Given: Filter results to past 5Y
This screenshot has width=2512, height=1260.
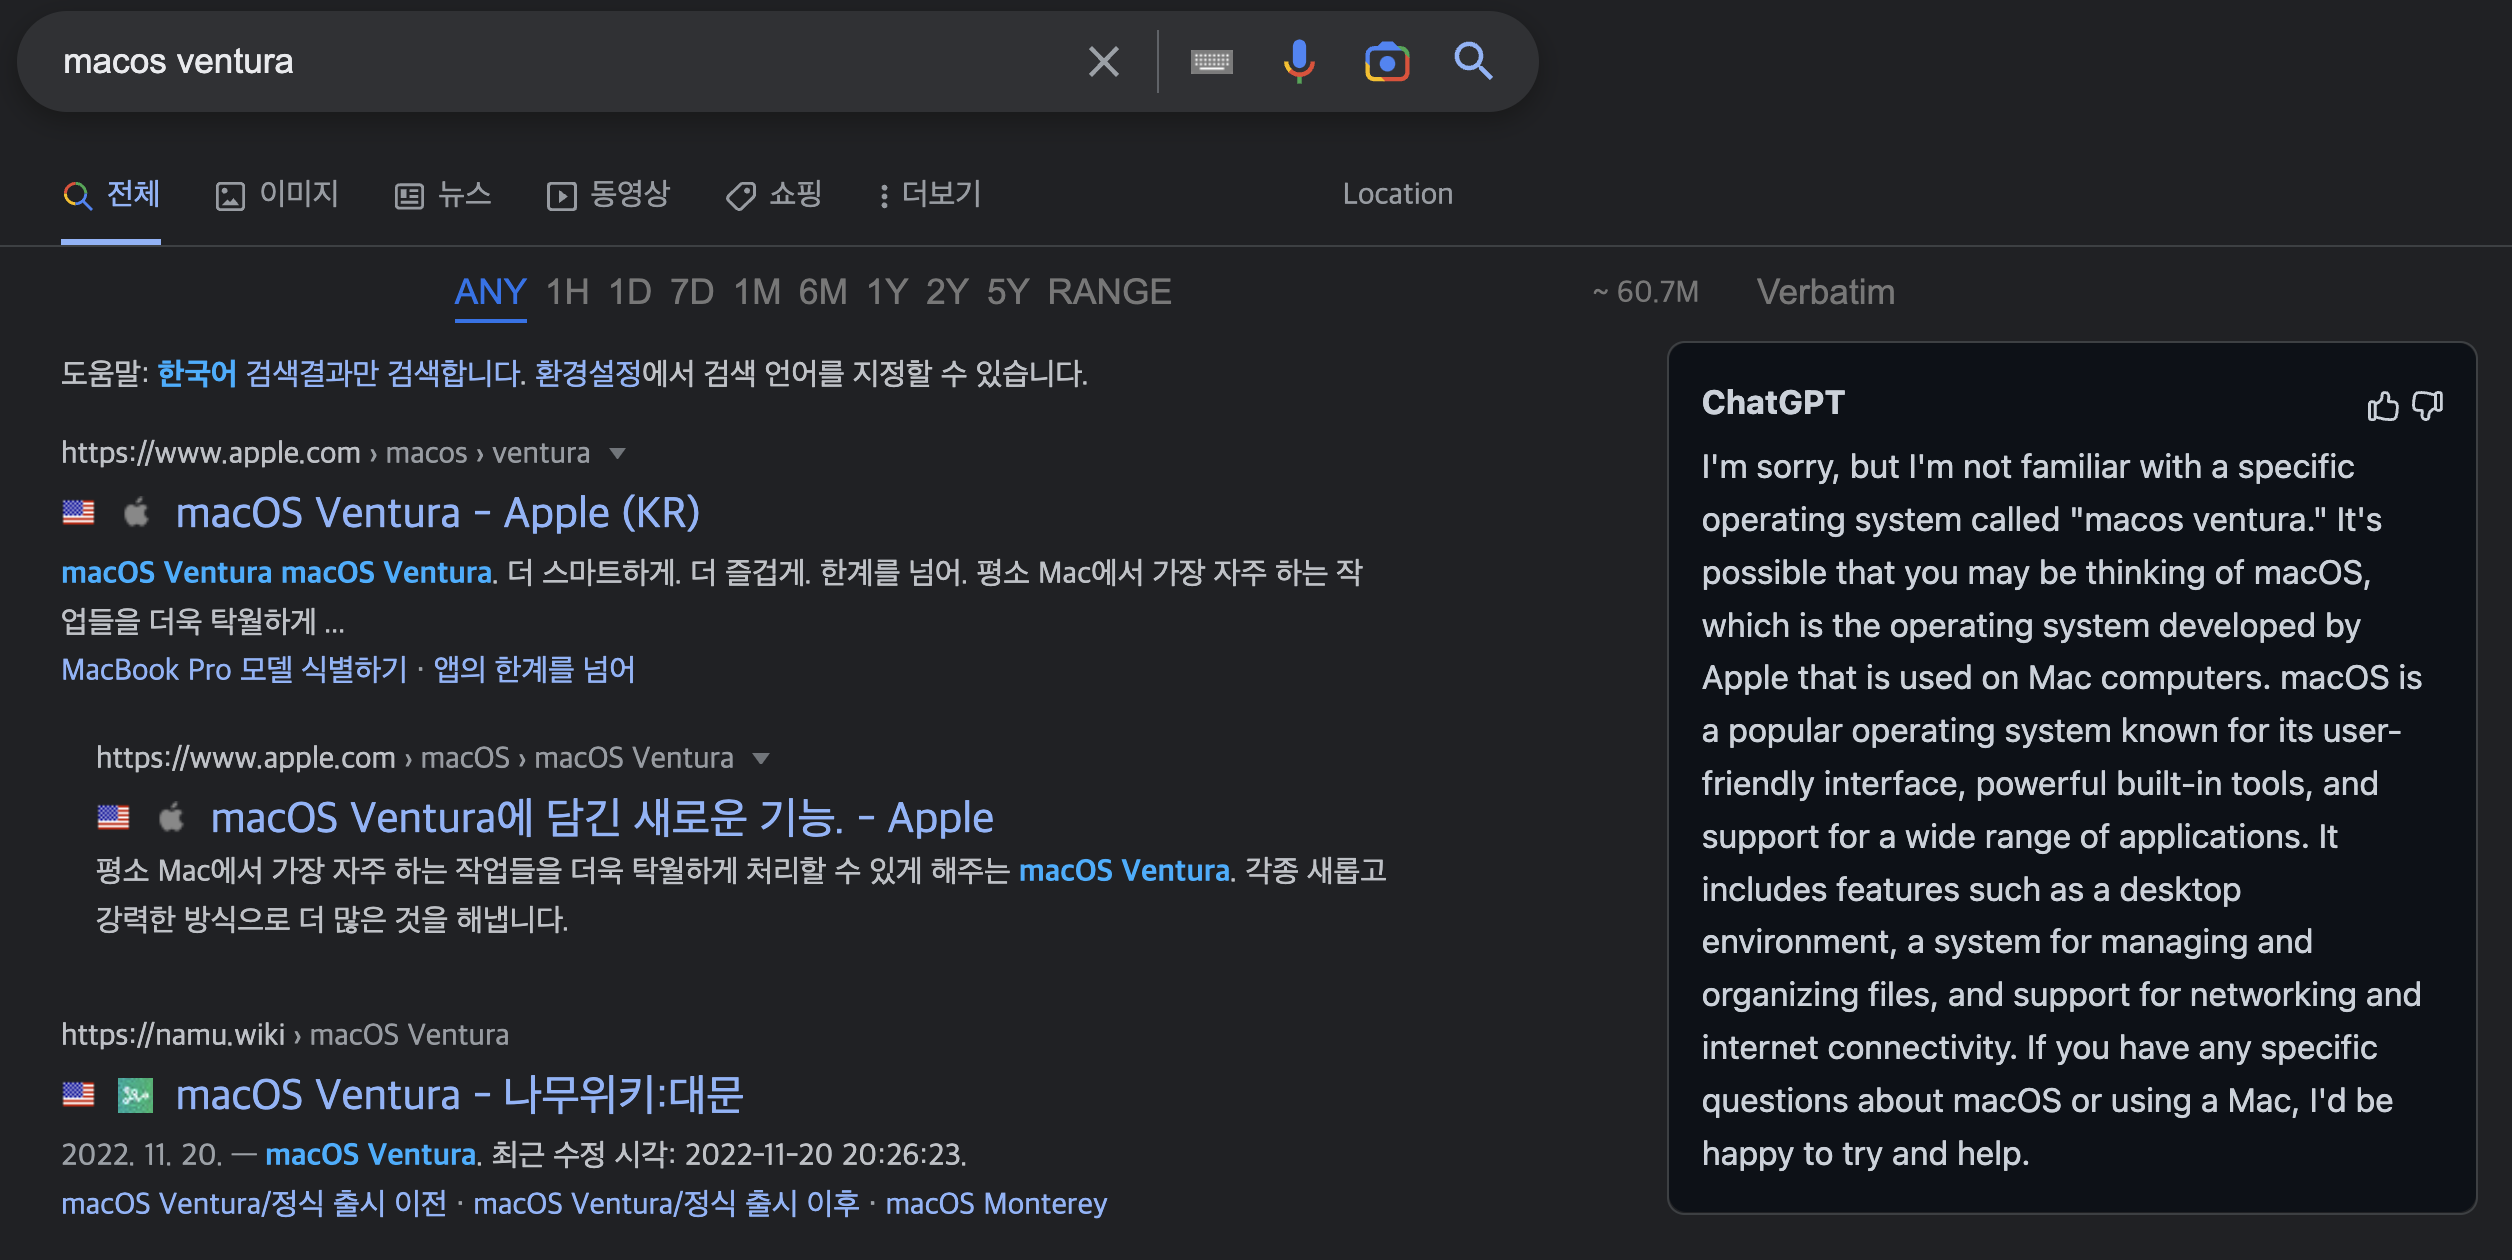Looking at the screenshot, I should (1008, 292).
